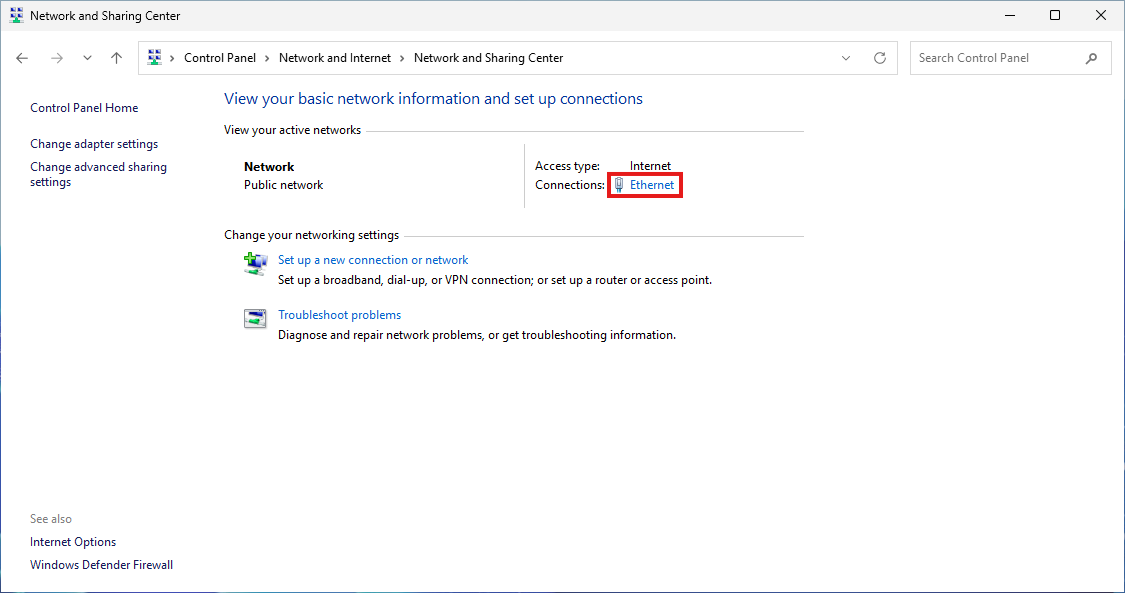Click the new connection setup icon

point(255,263)
